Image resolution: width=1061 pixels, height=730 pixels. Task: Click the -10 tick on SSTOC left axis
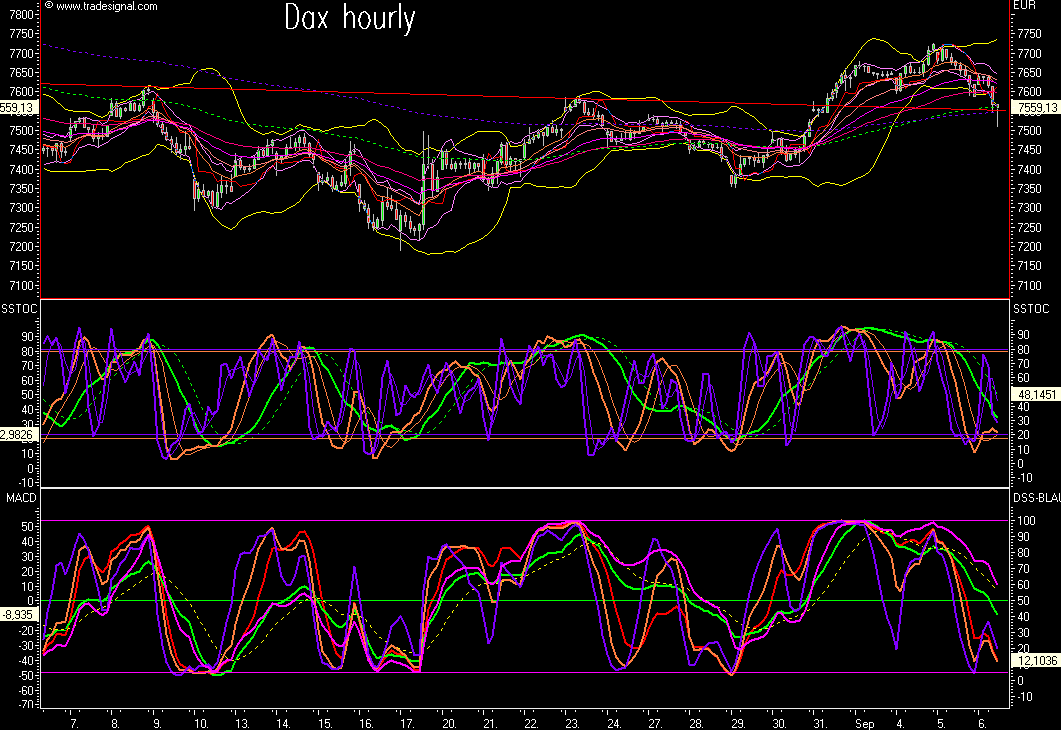(x=26, y=483)
